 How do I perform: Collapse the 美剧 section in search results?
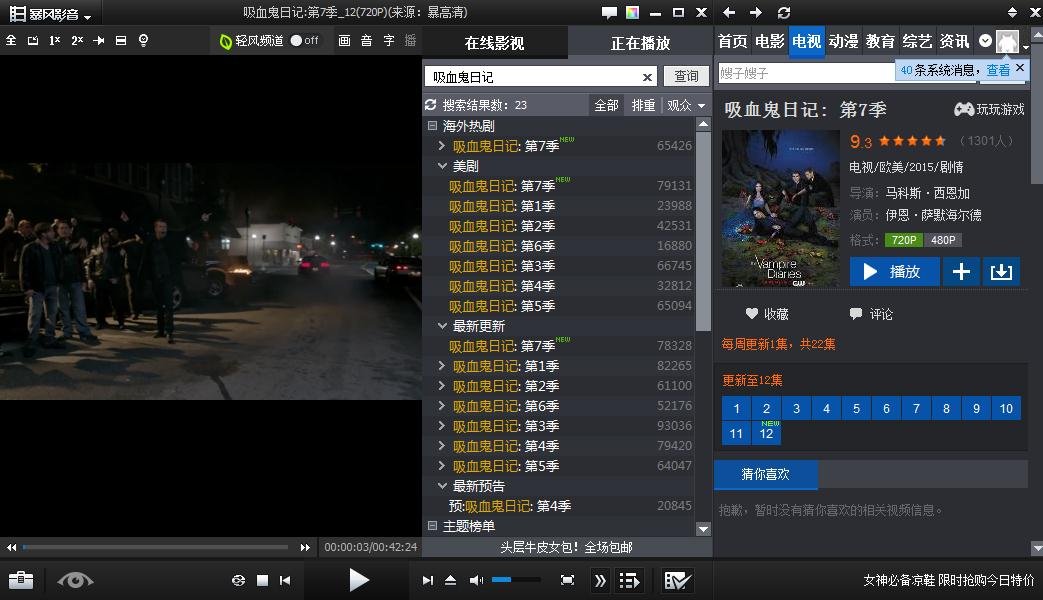click(x=442, y=166)
